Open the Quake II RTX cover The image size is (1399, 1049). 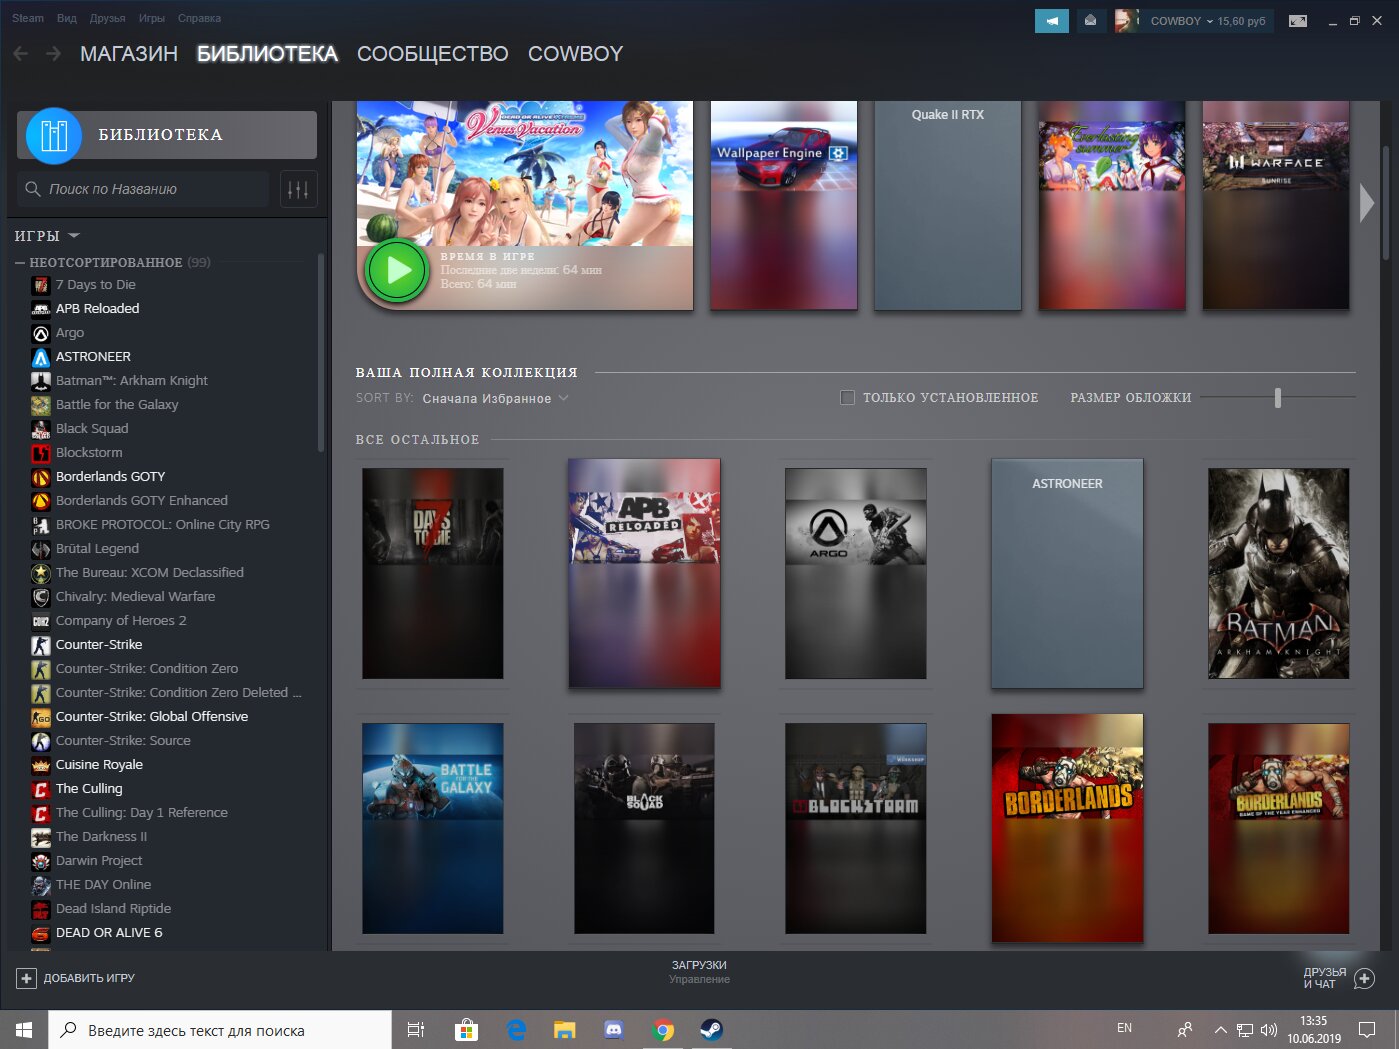(x=948, y=205)
